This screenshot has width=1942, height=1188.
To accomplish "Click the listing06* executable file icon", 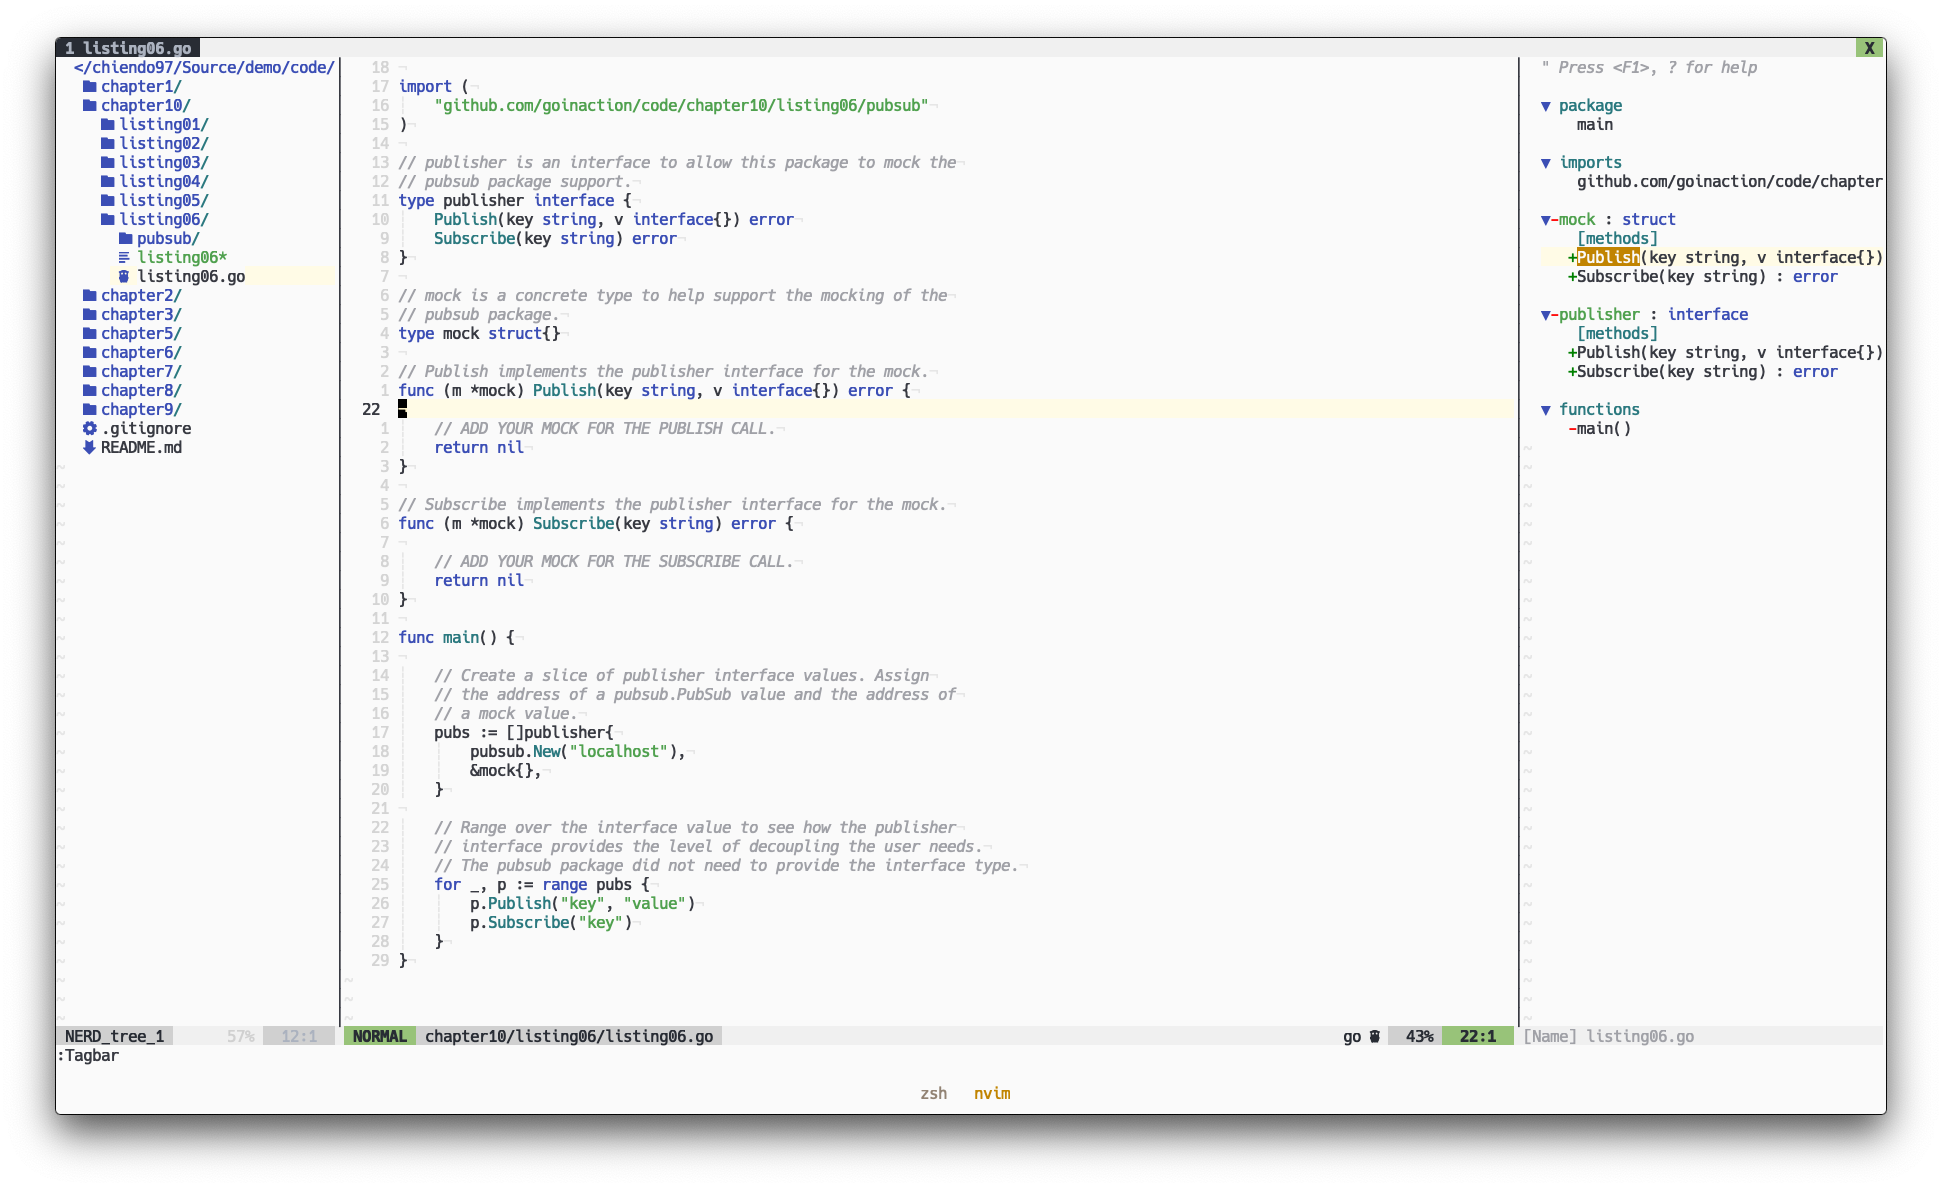I will click(124, 257).
